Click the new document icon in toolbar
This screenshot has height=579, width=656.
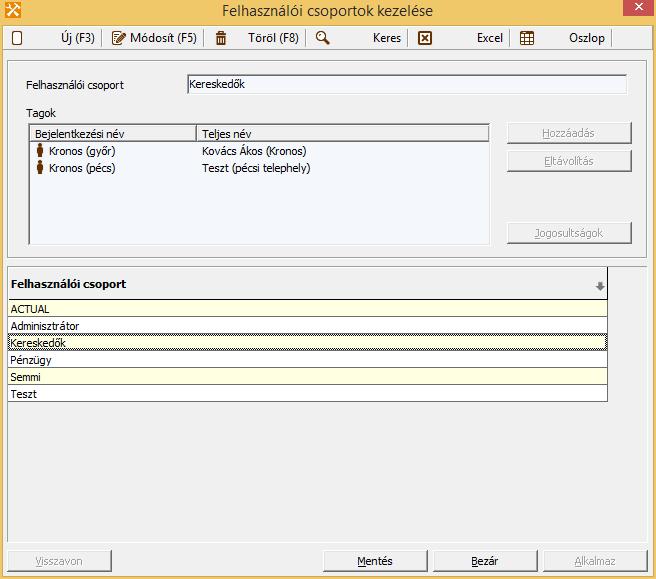(17, 38)
